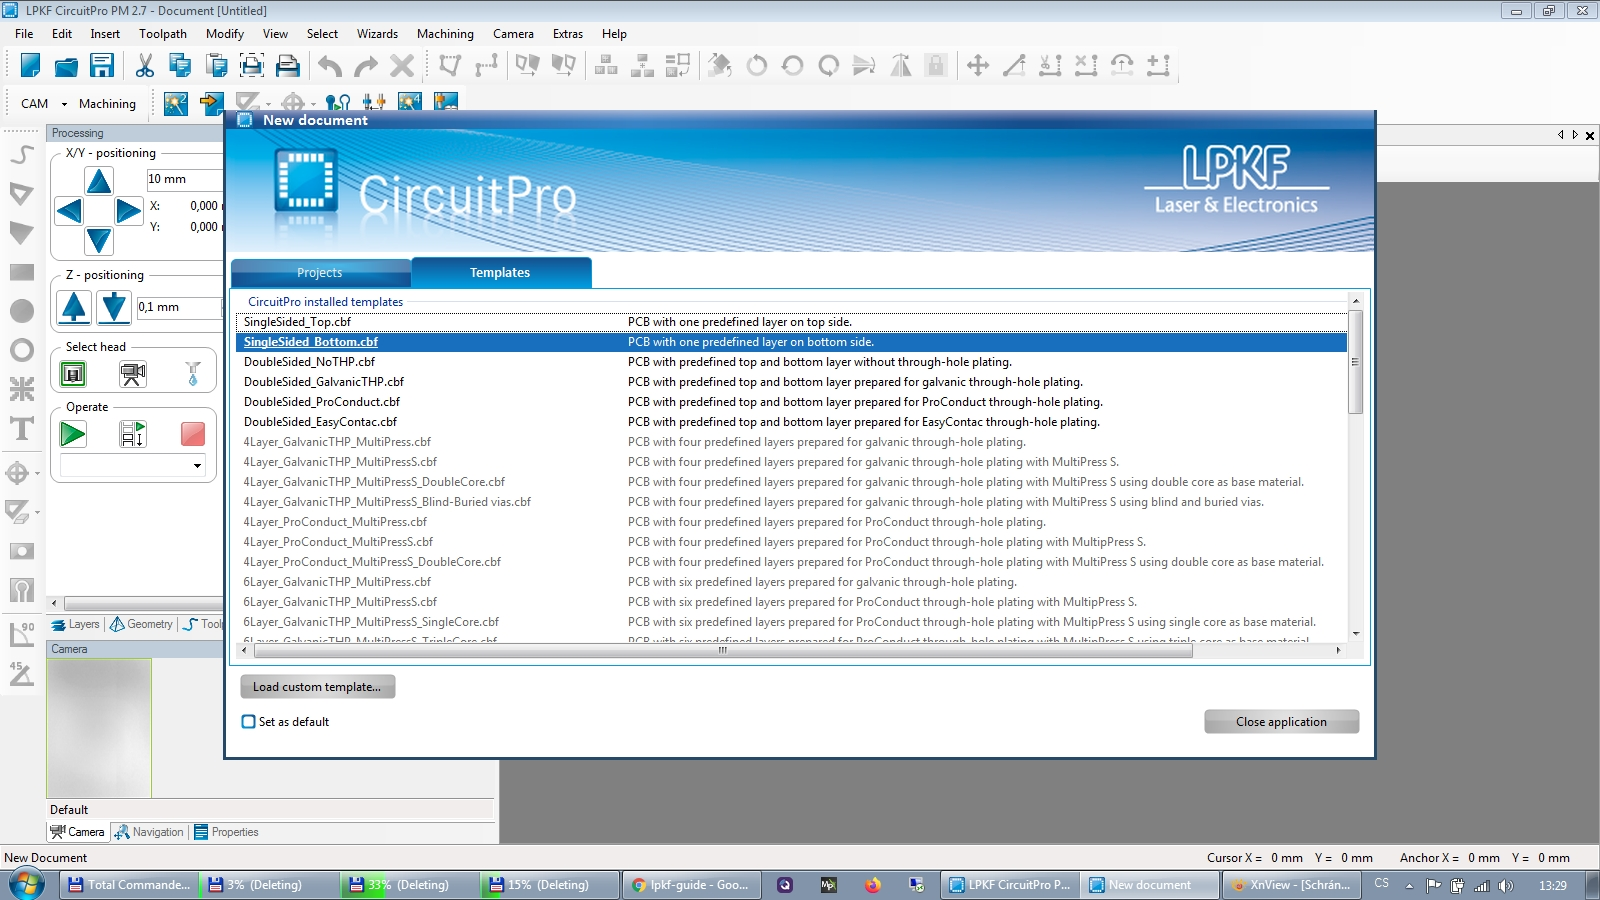Click the template list vertical scrollbar thumb
The height and width of the screenshot is (900, 1600).
click(1356, 362)
